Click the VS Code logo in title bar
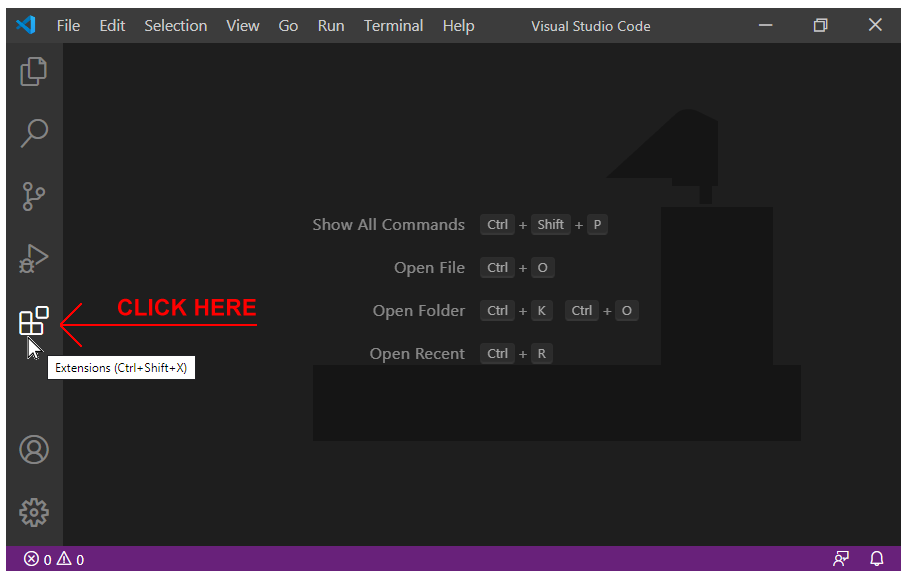Image resolution: width=904 pixels, height=576 pixels. tap(26, 25)
